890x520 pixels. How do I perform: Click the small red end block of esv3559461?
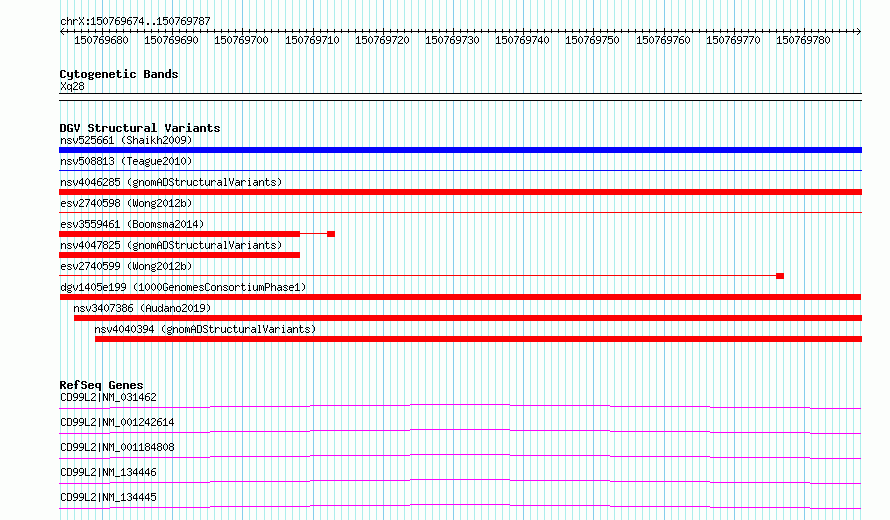331,234
